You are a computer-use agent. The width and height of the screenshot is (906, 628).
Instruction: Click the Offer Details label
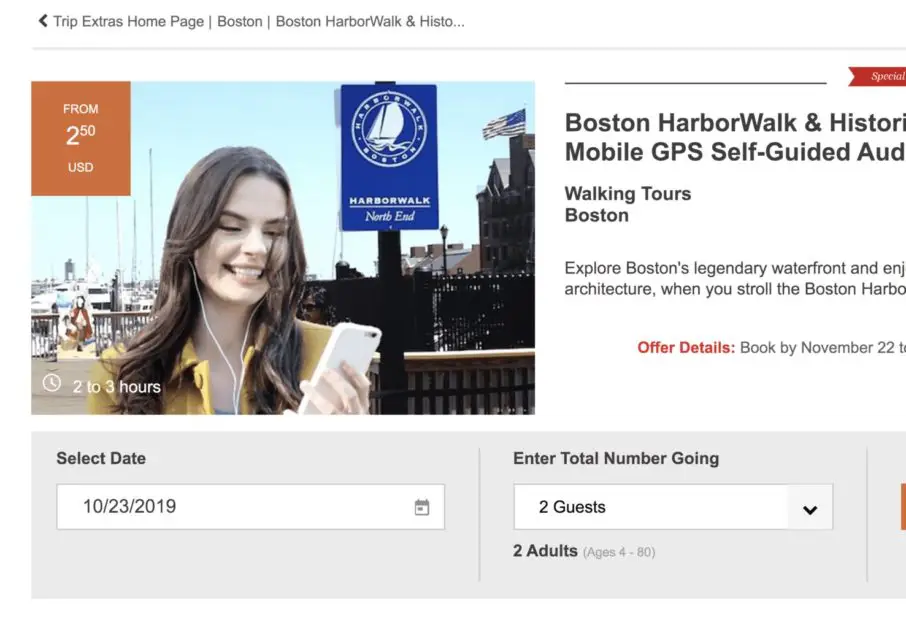pyautogui.click(x=686, y=347)
